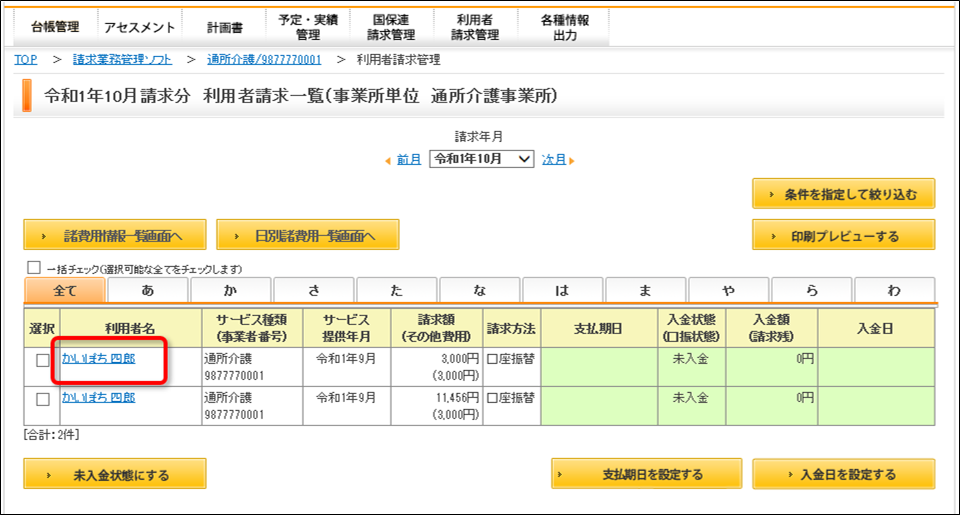Open the 国保連請求管理 menu
The image size is (960, 515).
click(391, 27)
